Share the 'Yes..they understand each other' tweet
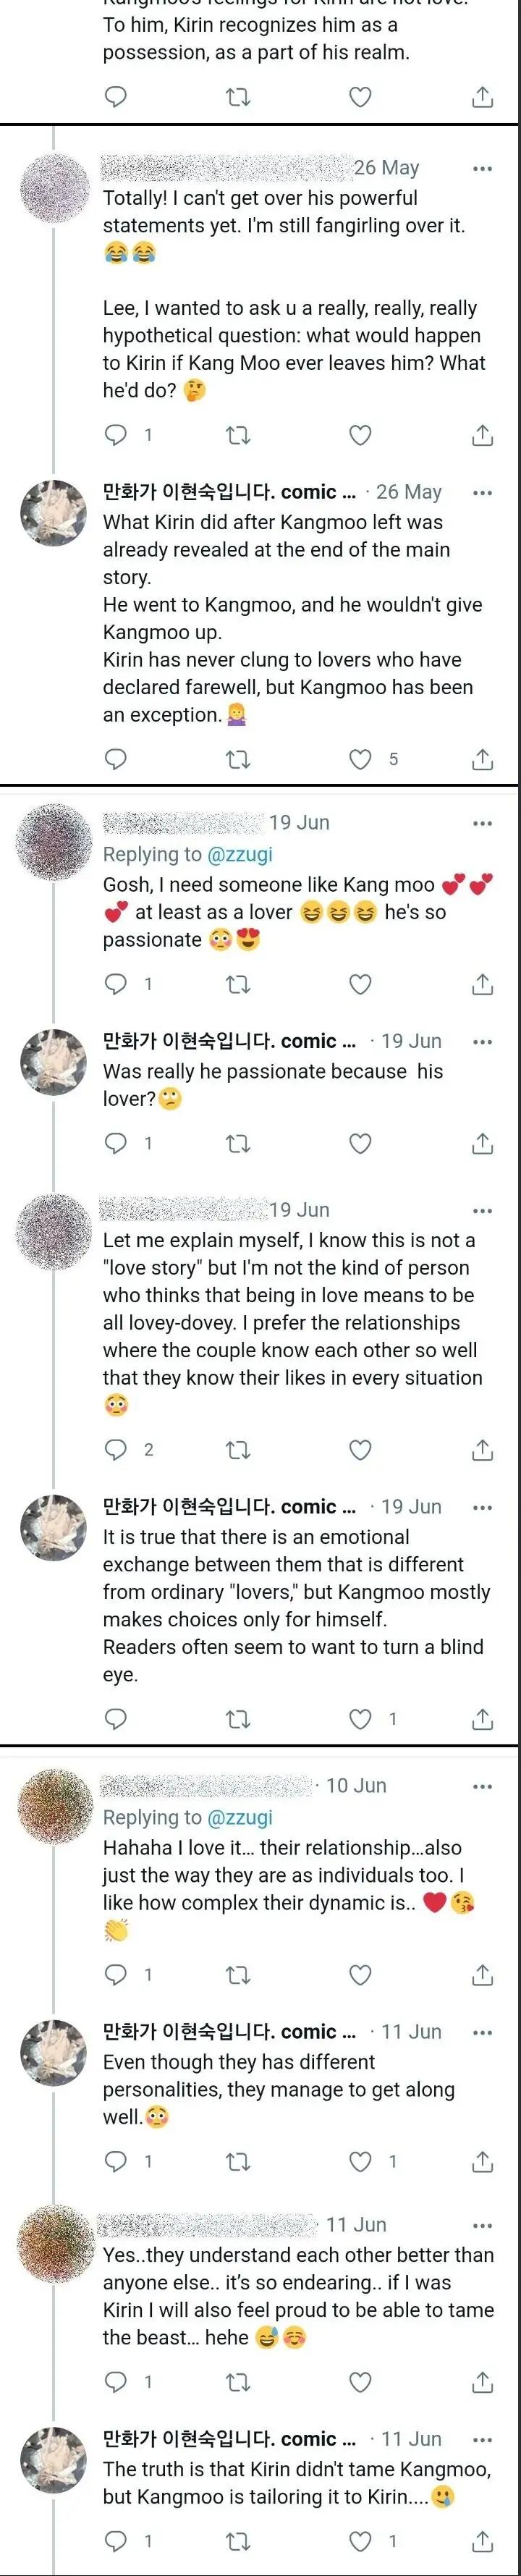 [x=482, y=2382]
